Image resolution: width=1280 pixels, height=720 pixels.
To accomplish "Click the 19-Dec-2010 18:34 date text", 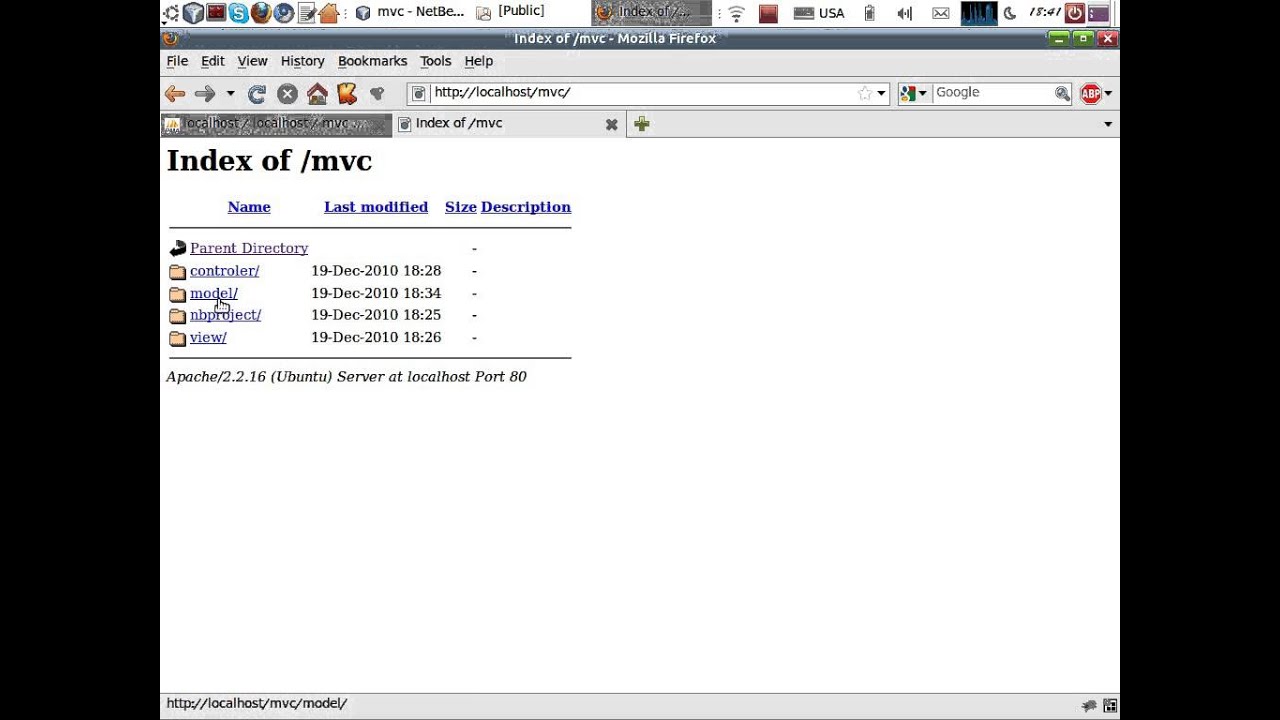I will 376,293.
